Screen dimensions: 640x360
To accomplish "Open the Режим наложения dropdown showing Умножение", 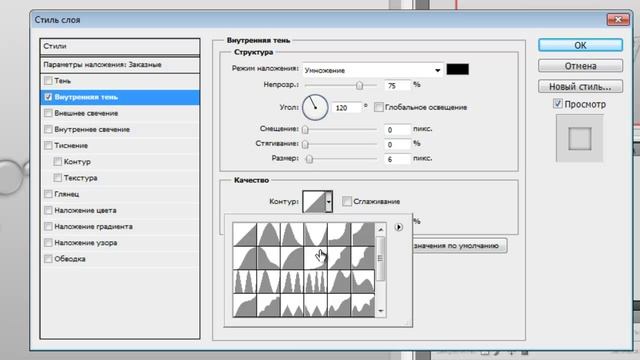I will point(373,70).
